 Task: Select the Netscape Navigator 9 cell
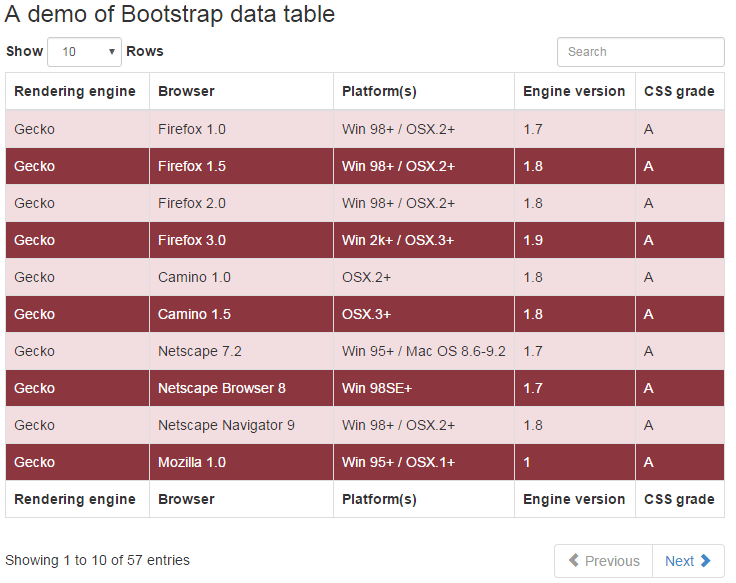[241, 425]
